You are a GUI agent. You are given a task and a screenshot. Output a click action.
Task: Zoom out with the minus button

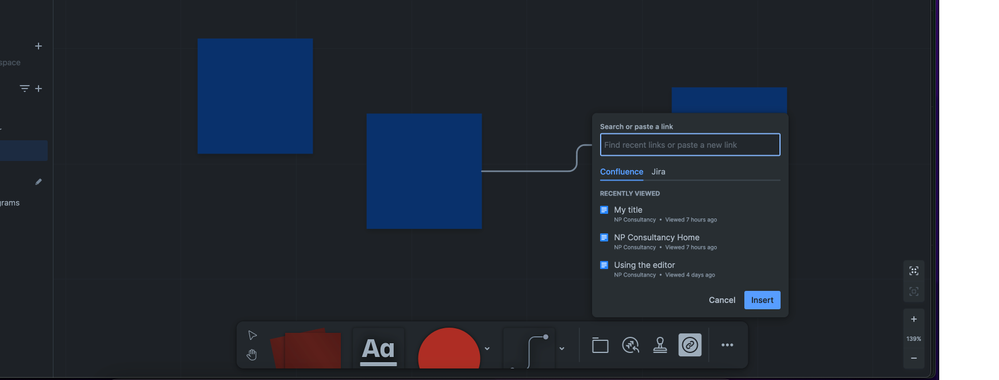click(914, 358)
